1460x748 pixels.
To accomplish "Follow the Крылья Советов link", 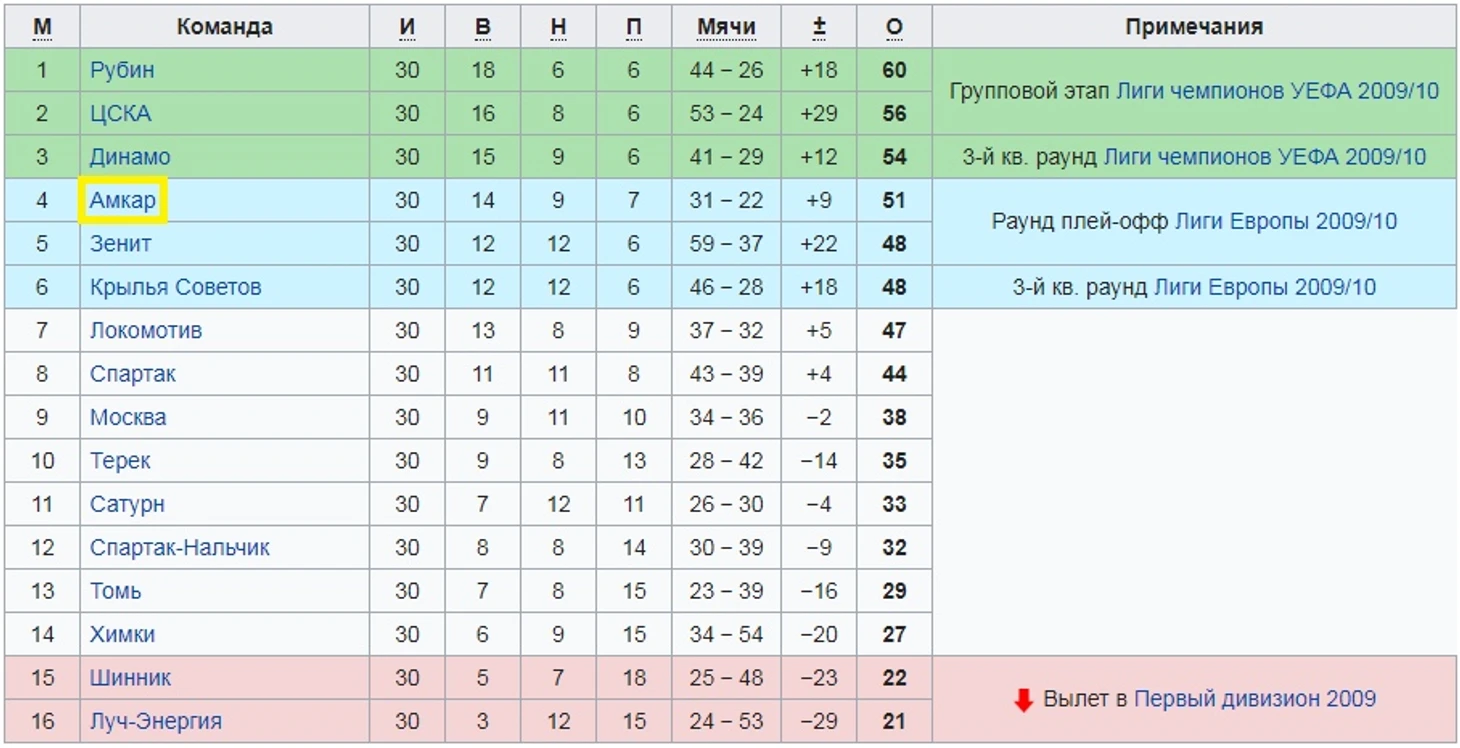I will point(175,287).
